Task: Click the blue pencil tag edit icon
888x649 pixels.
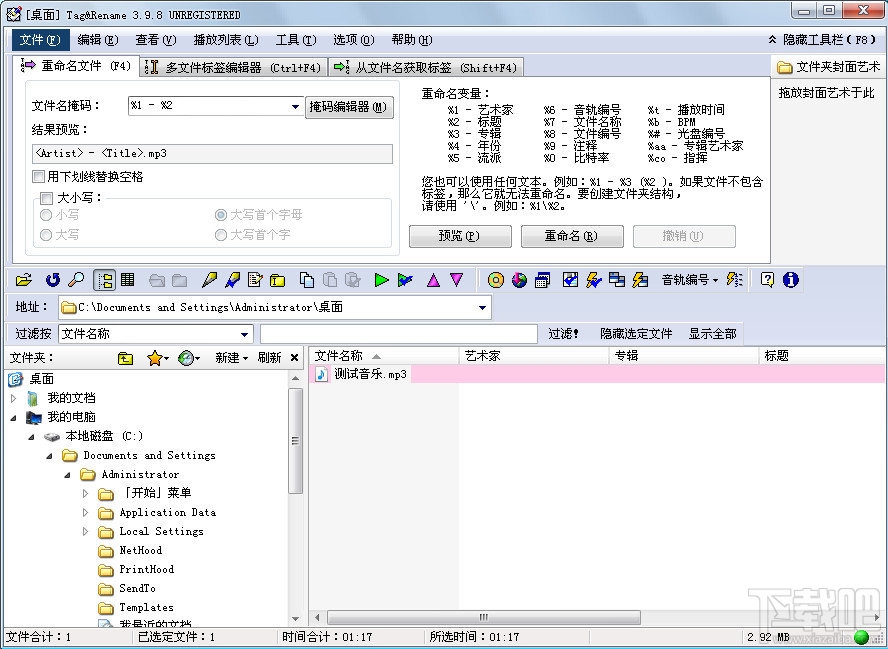Action: tap(232, 279)
